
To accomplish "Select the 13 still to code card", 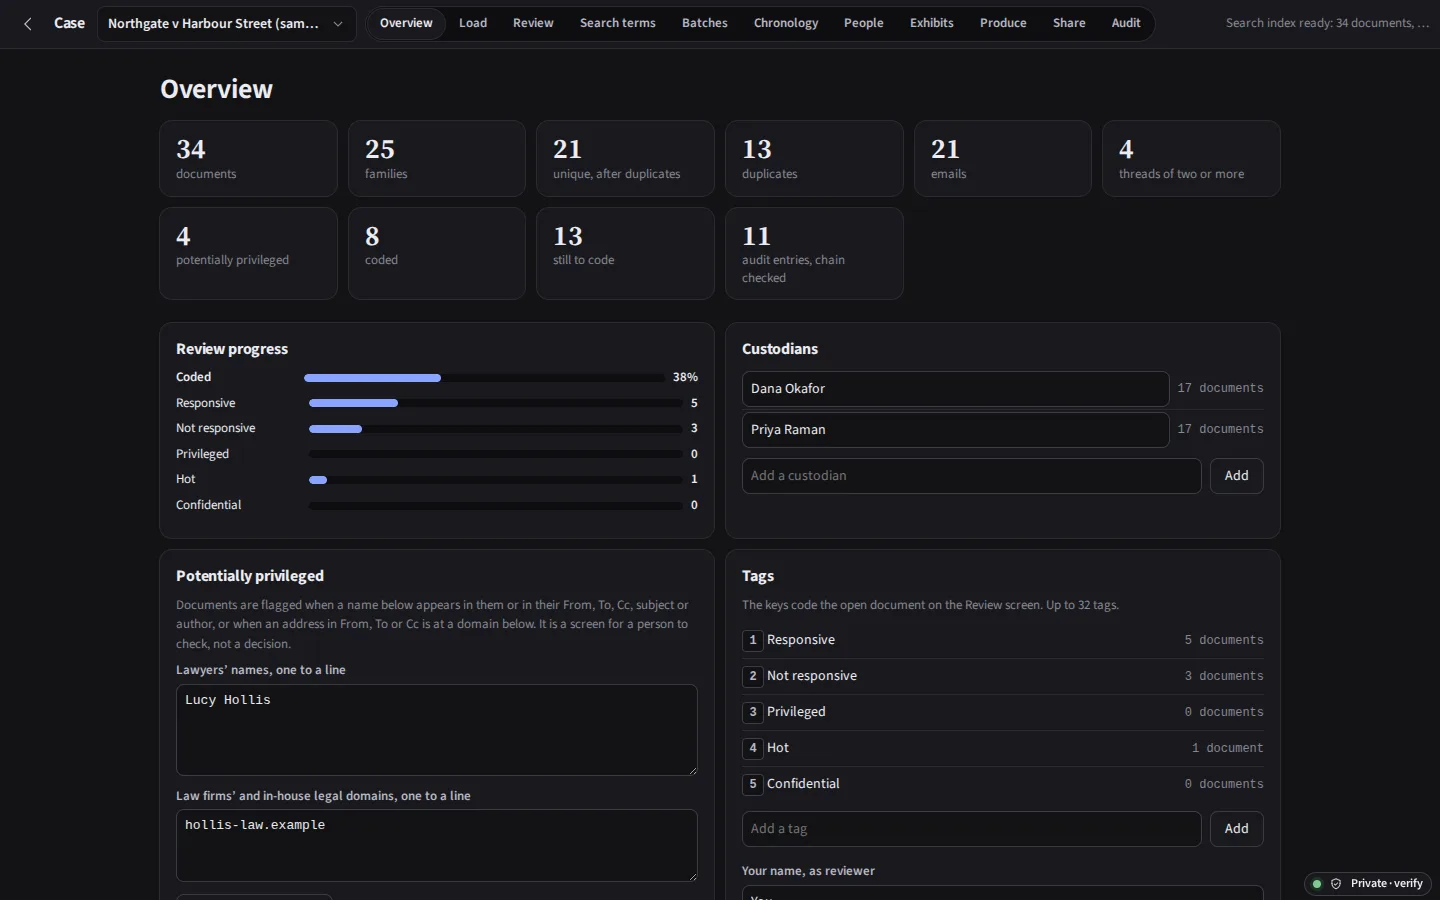I will point(625,254).
